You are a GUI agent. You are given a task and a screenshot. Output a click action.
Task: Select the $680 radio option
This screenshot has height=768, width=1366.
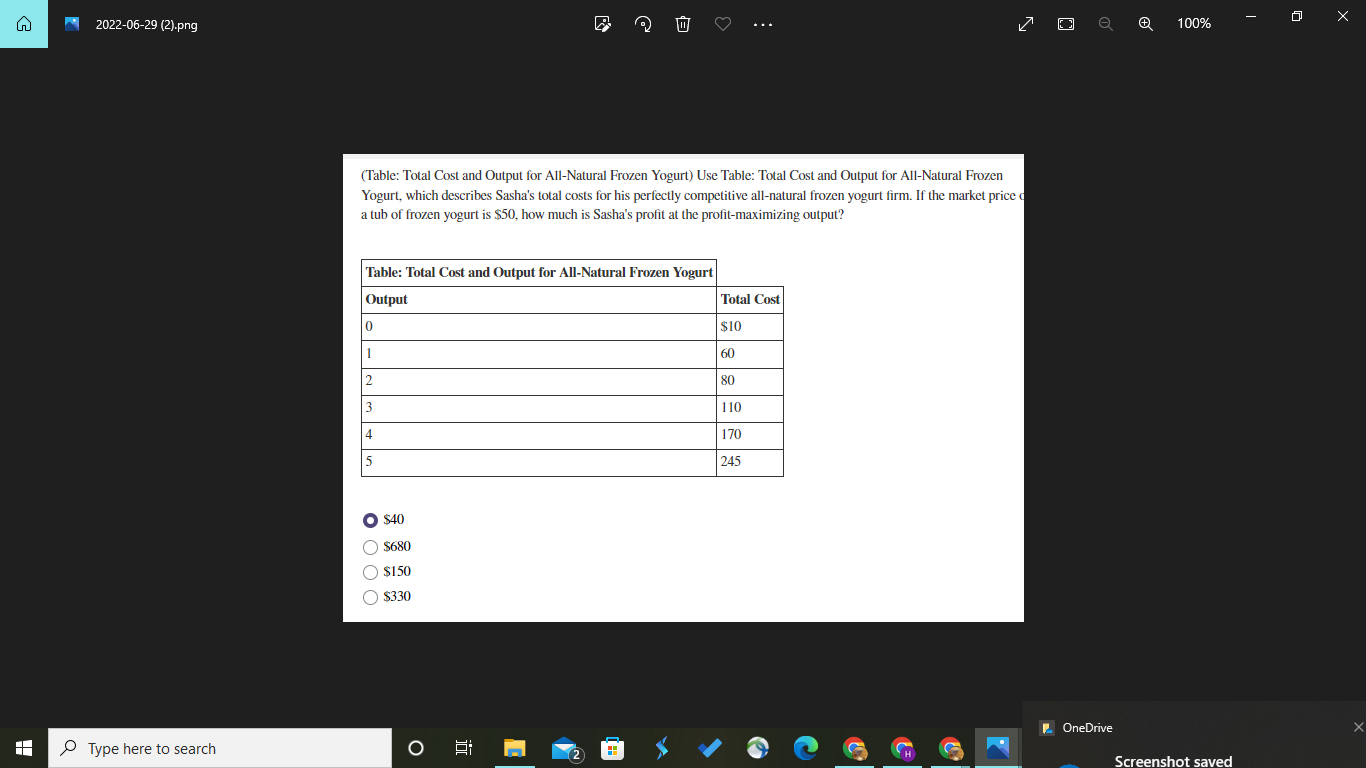coord(371,547)
